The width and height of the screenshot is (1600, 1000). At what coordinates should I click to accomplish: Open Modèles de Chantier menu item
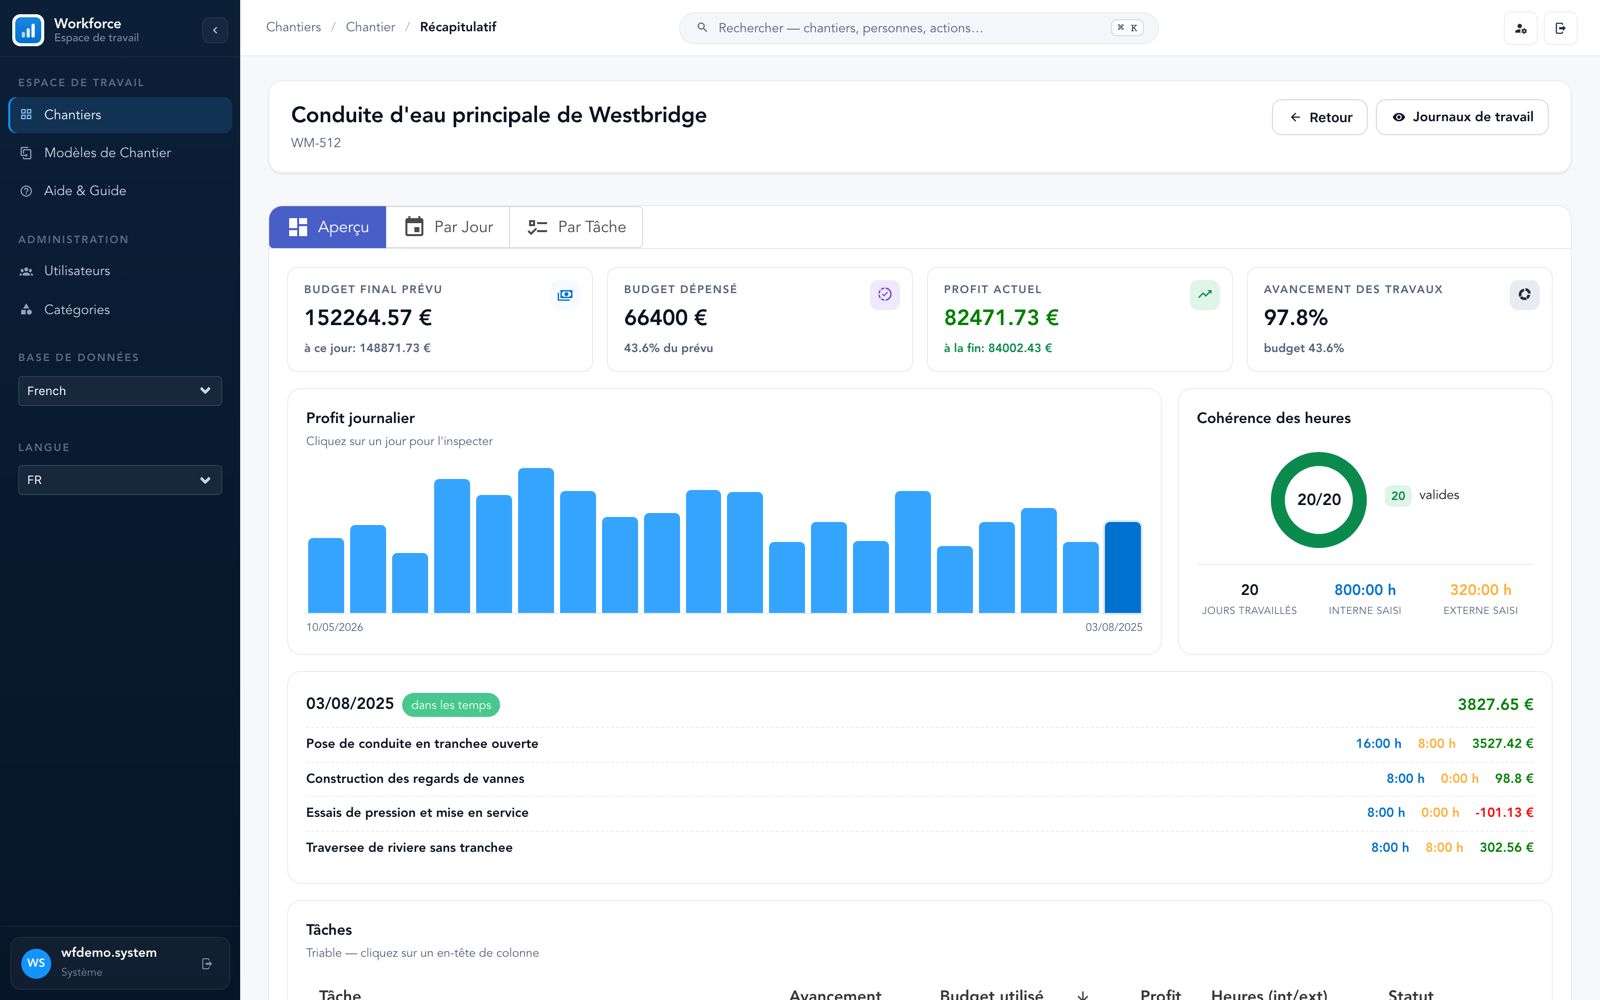[120, 153]
